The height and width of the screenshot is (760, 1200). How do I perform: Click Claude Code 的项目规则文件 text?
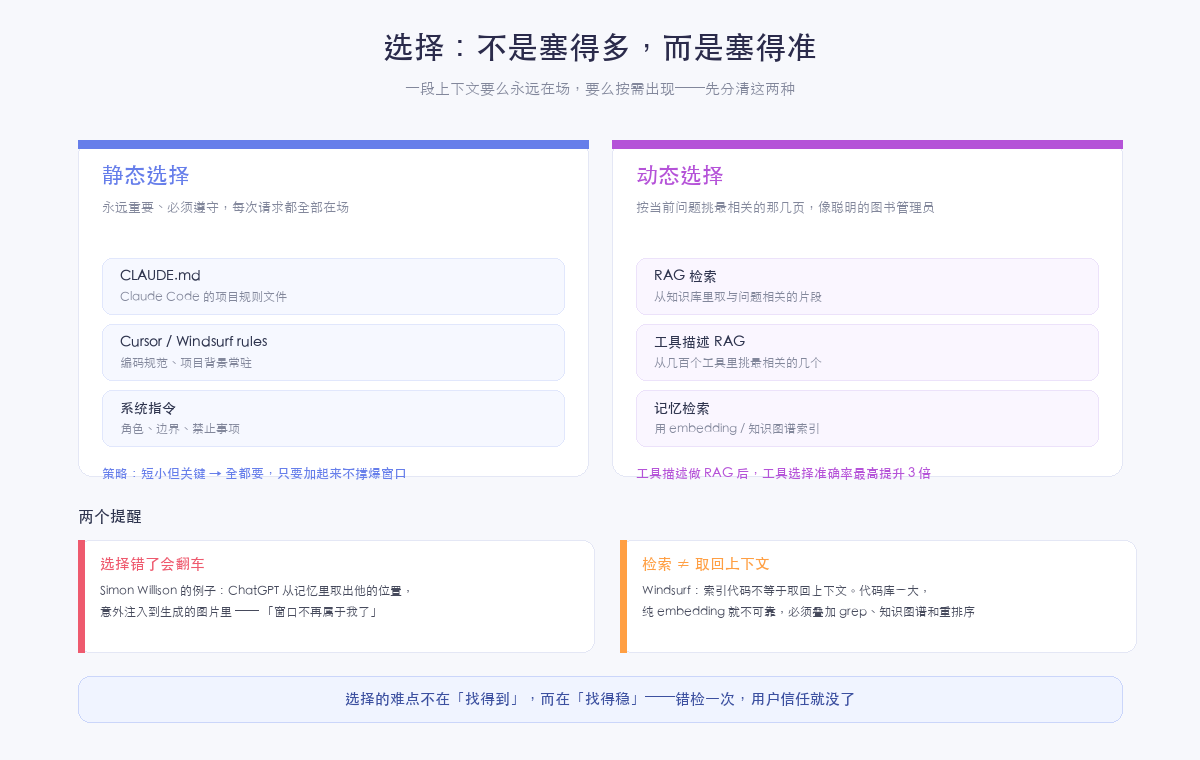pyautogui.click(x=203, y=297)
